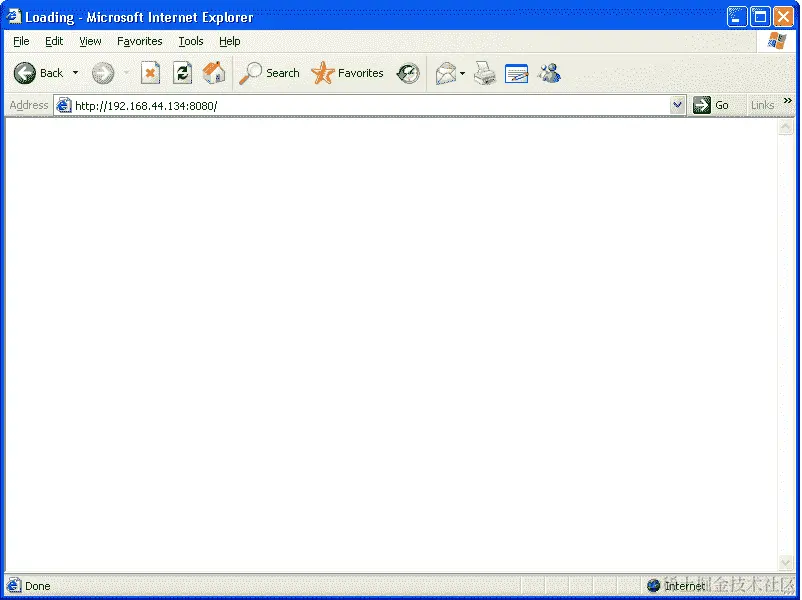The width and height of the screenshot is (802, 600).
Task: Go back using the Back arrow button
Action: coord(38,73)
